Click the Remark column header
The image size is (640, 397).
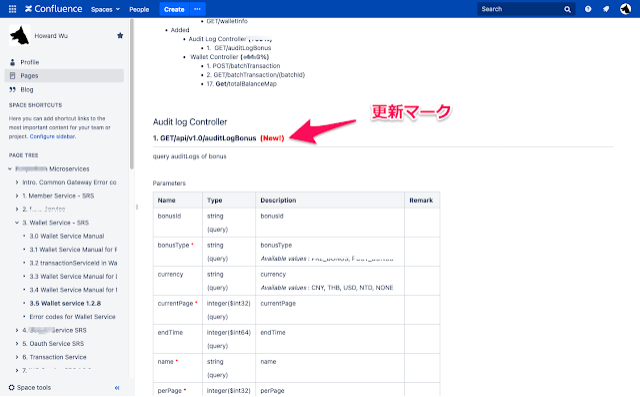[421, 200]
